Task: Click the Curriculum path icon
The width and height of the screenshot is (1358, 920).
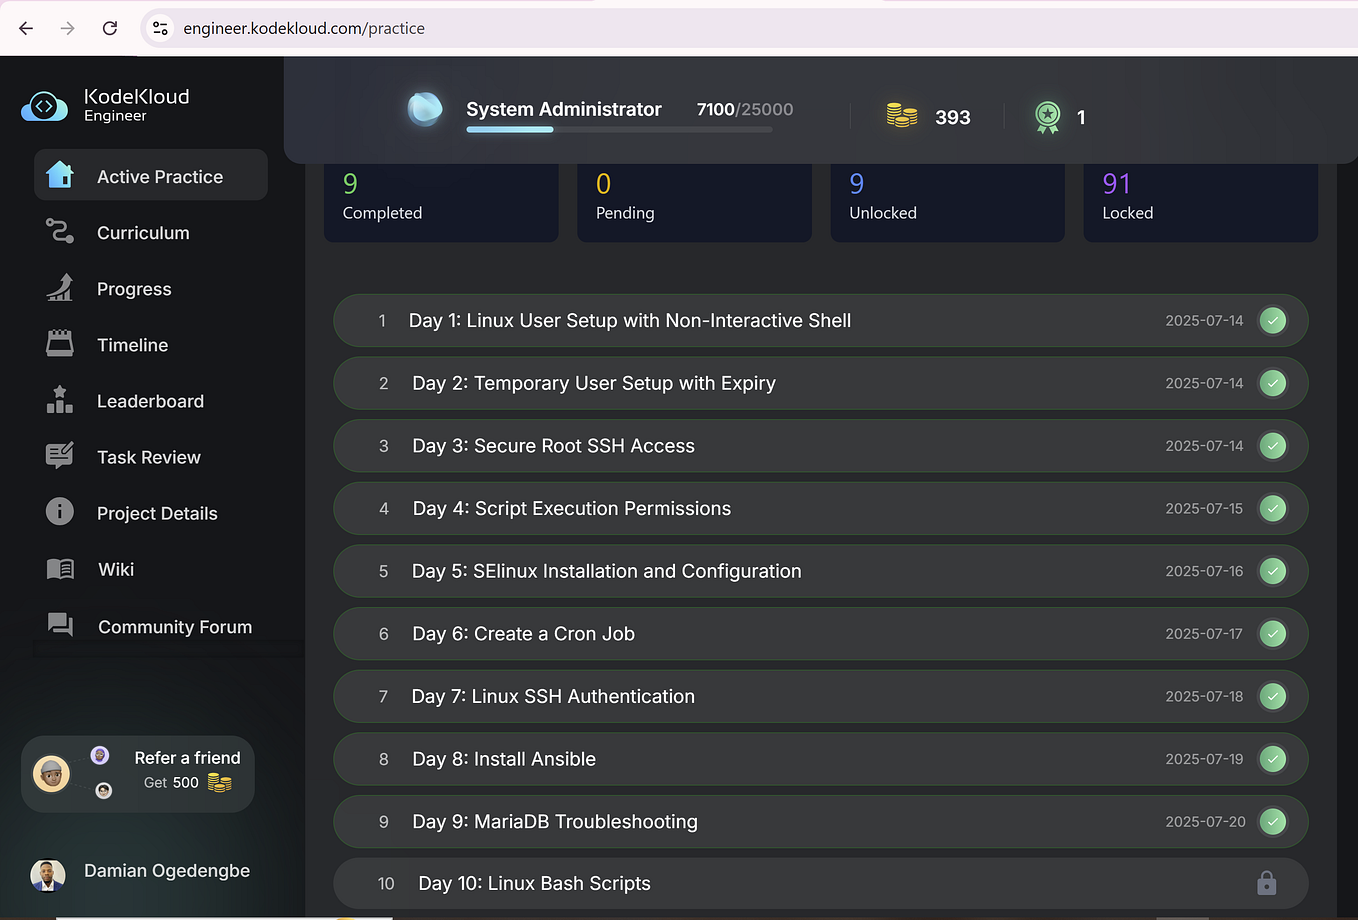Action: 60,232
